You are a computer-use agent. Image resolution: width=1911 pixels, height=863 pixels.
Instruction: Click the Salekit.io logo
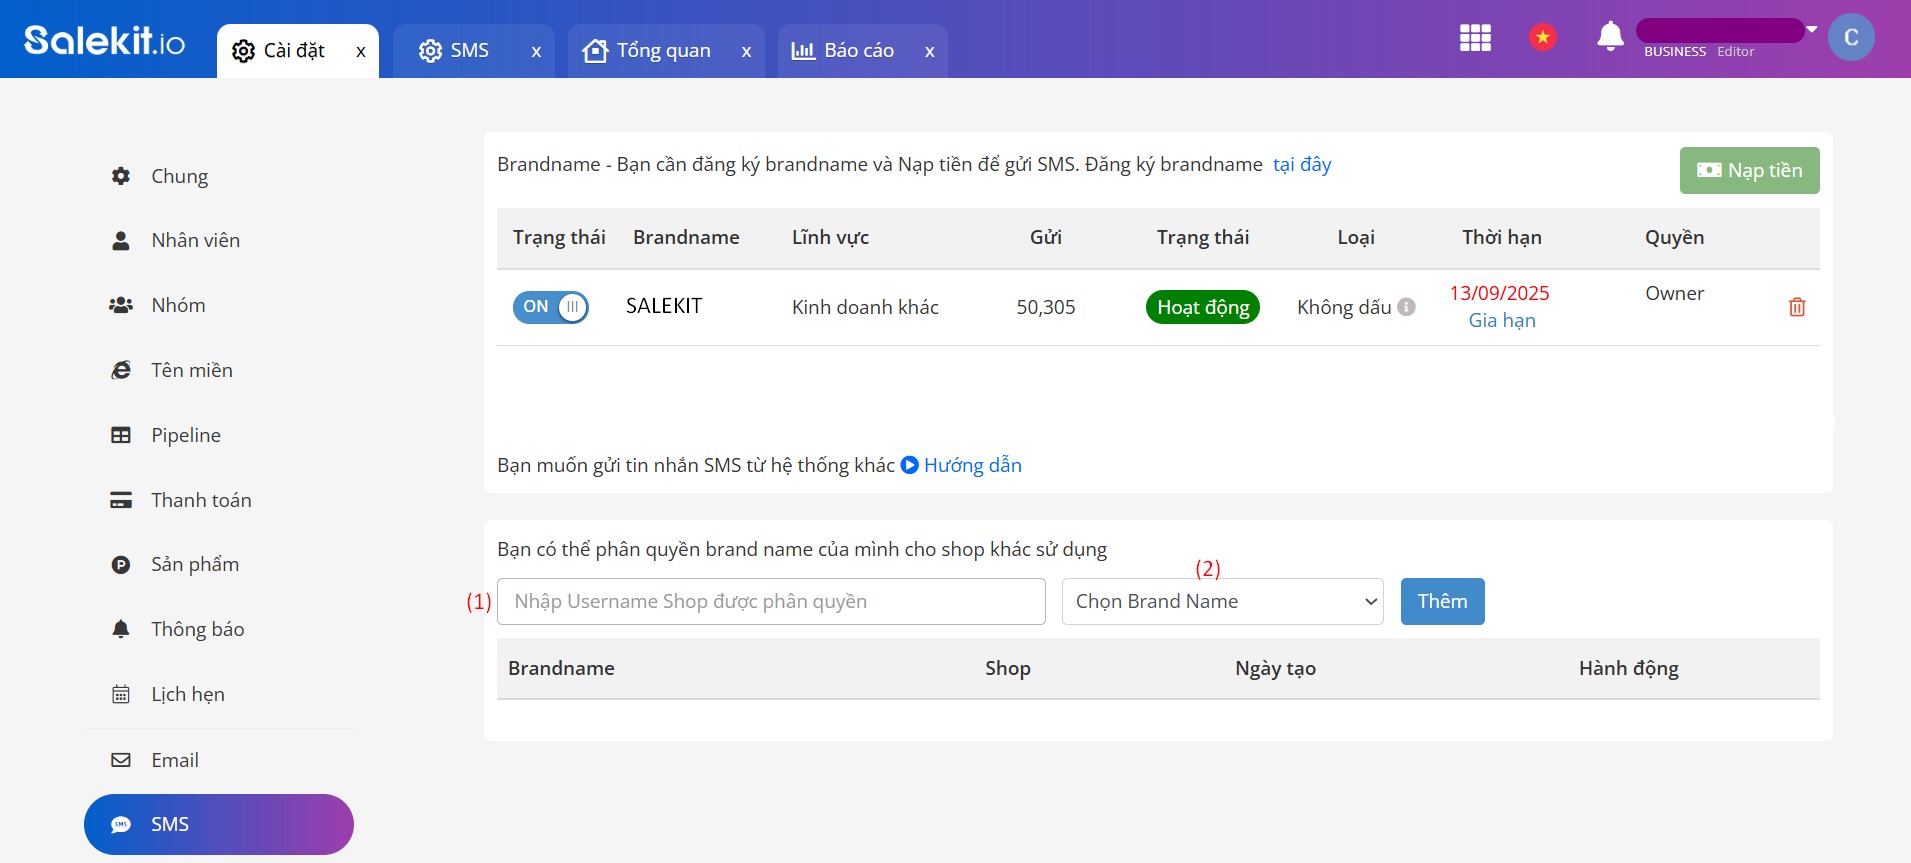(x=104, y=40)
